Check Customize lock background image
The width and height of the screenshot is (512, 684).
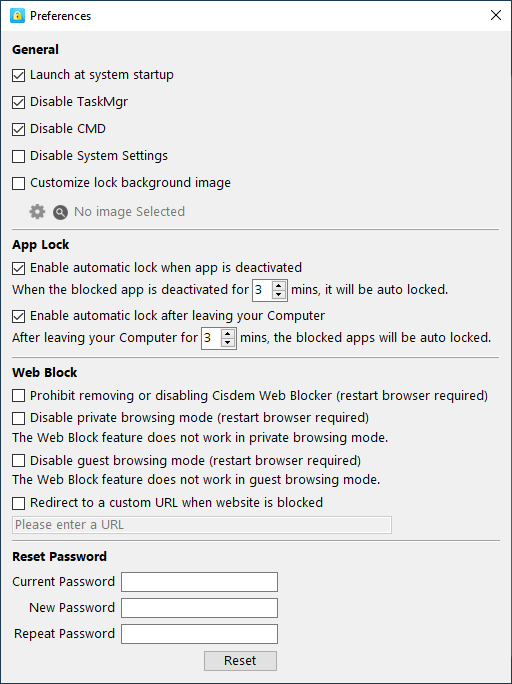[x=18, y=183]
